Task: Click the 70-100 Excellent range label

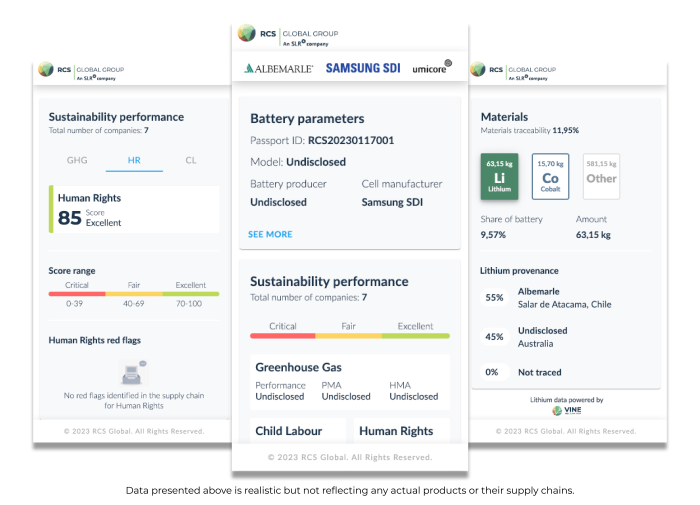Action: click(189, 304)
